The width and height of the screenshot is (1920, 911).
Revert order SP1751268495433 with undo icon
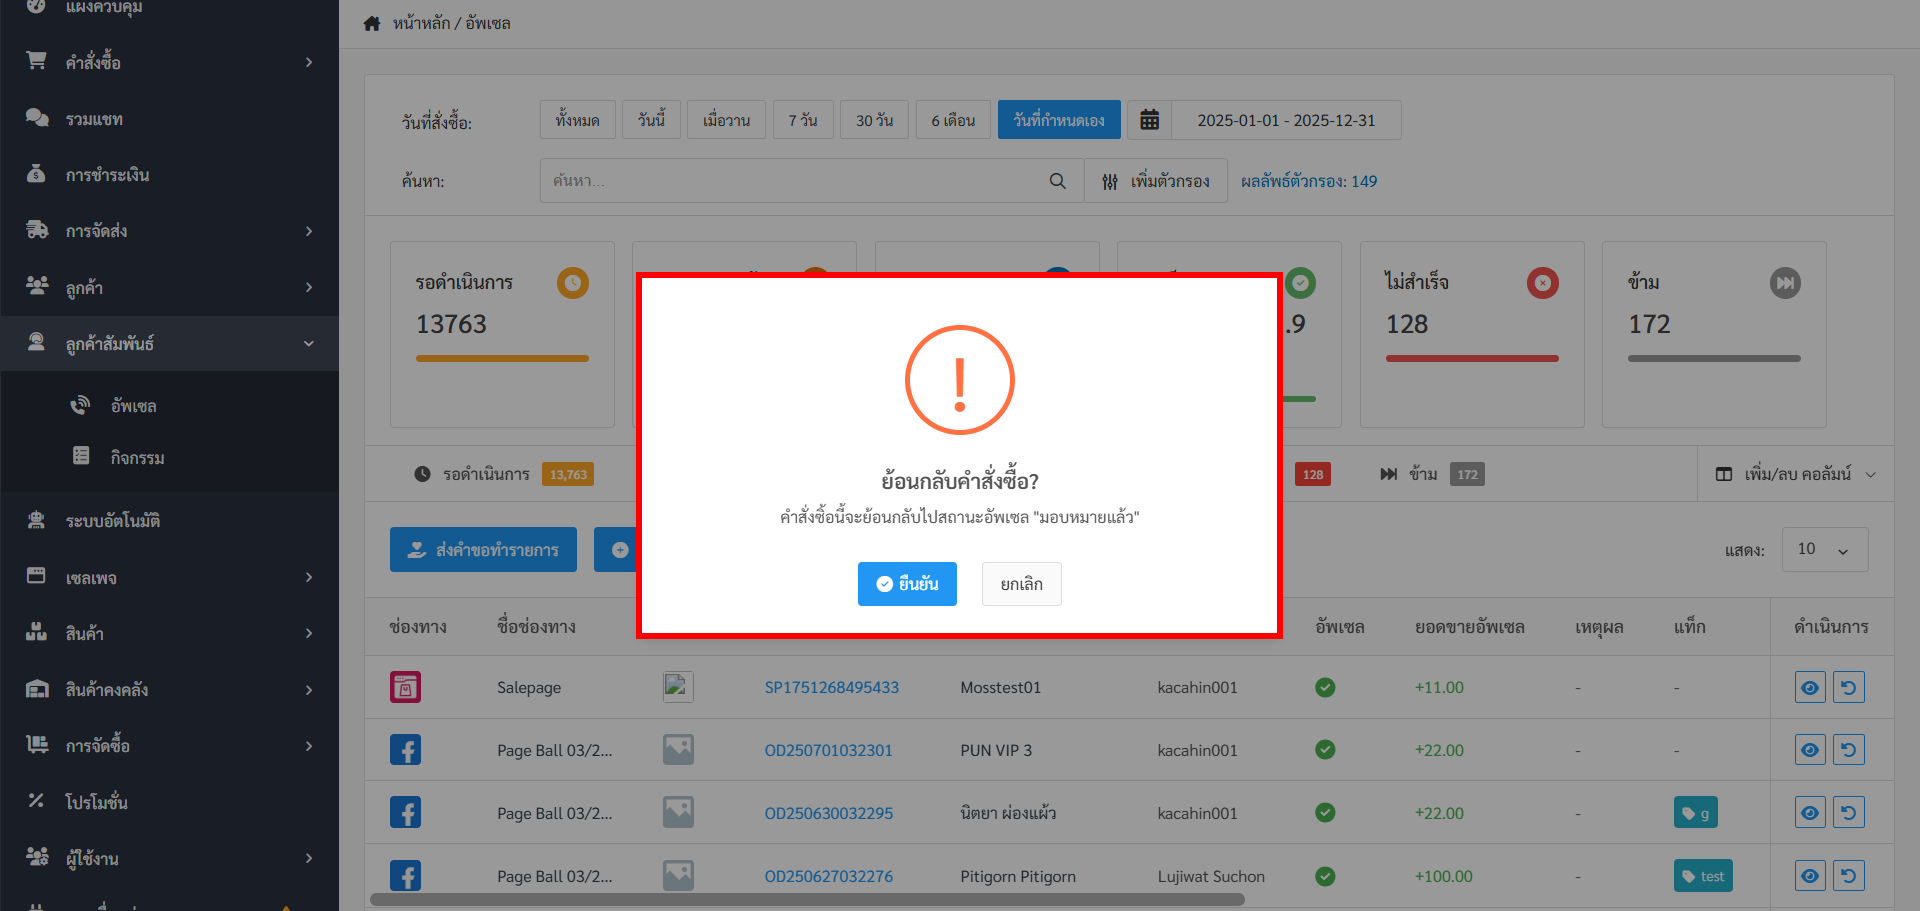point(1848,687)
